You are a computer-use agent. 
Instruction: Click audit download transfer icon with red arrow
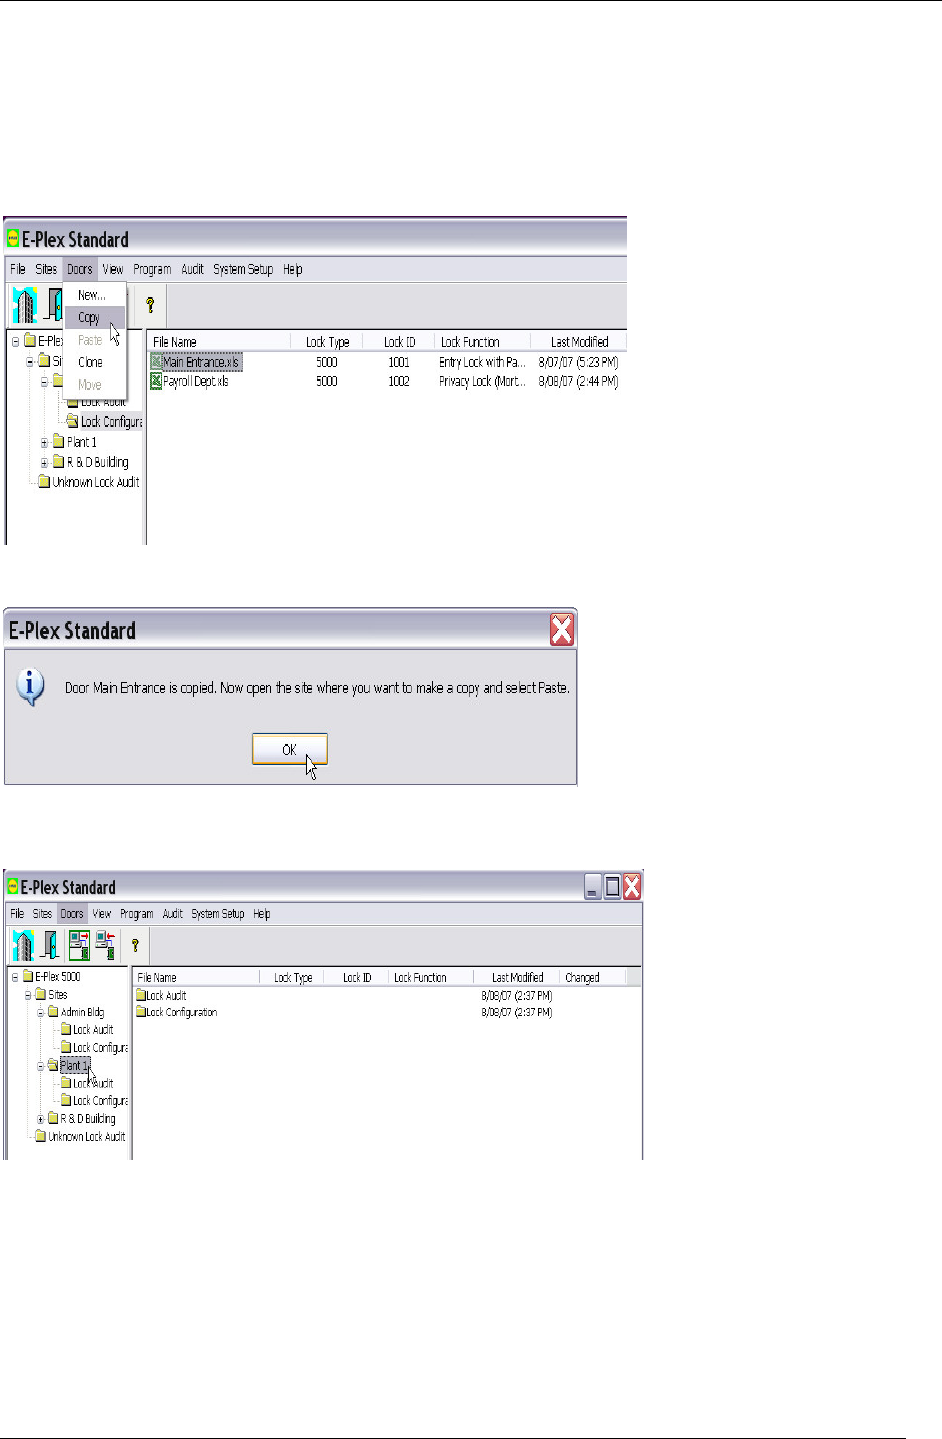click(105, 945)
